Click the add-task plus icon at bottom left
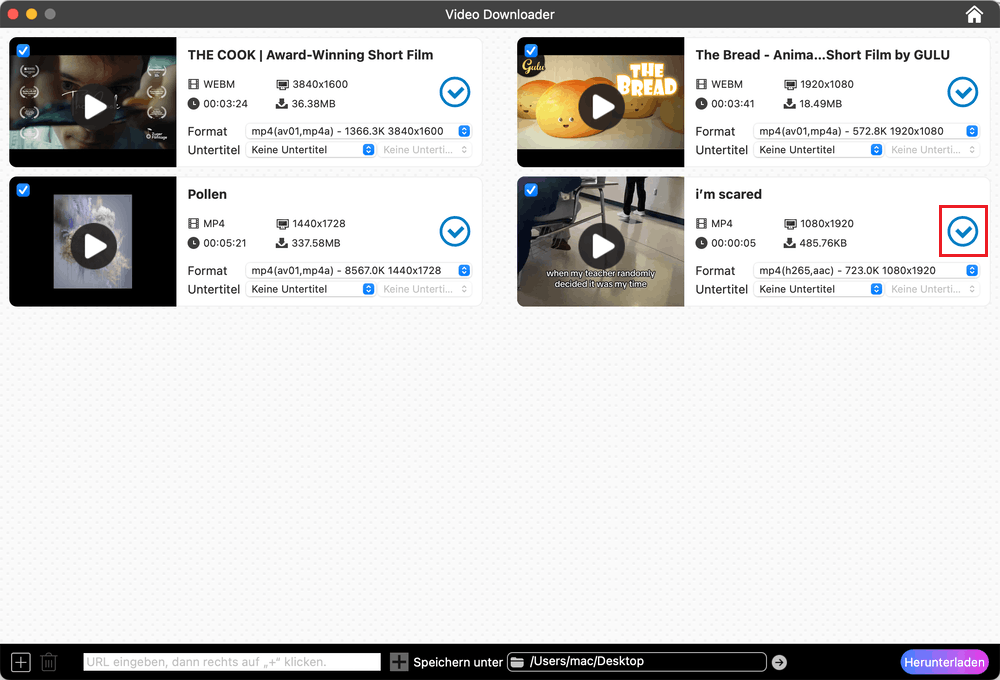 (20, 662)
